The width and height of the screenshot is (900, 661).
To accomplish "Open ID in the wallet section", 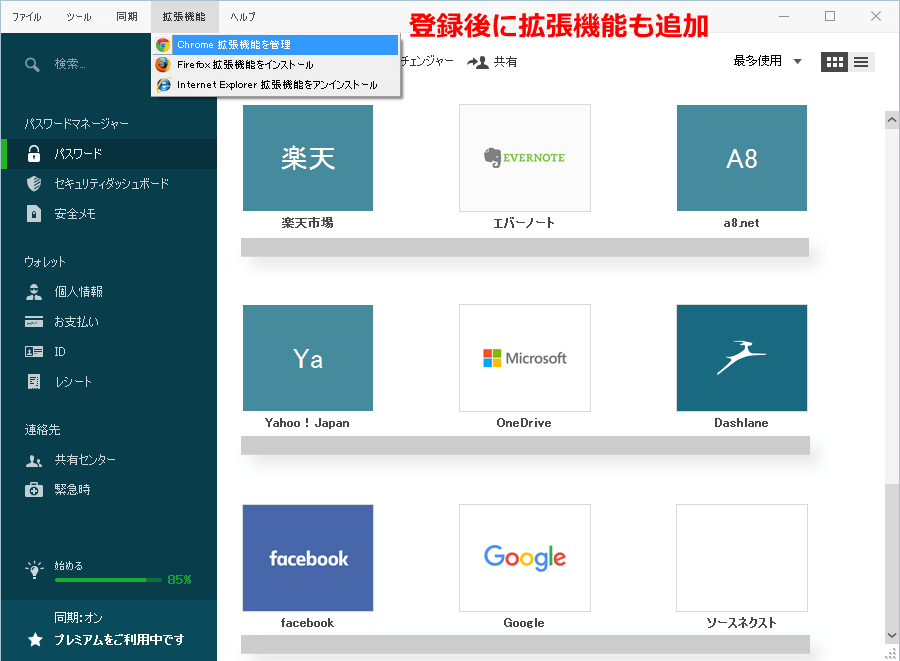I will pyautogui.click(x=109, y=352).
